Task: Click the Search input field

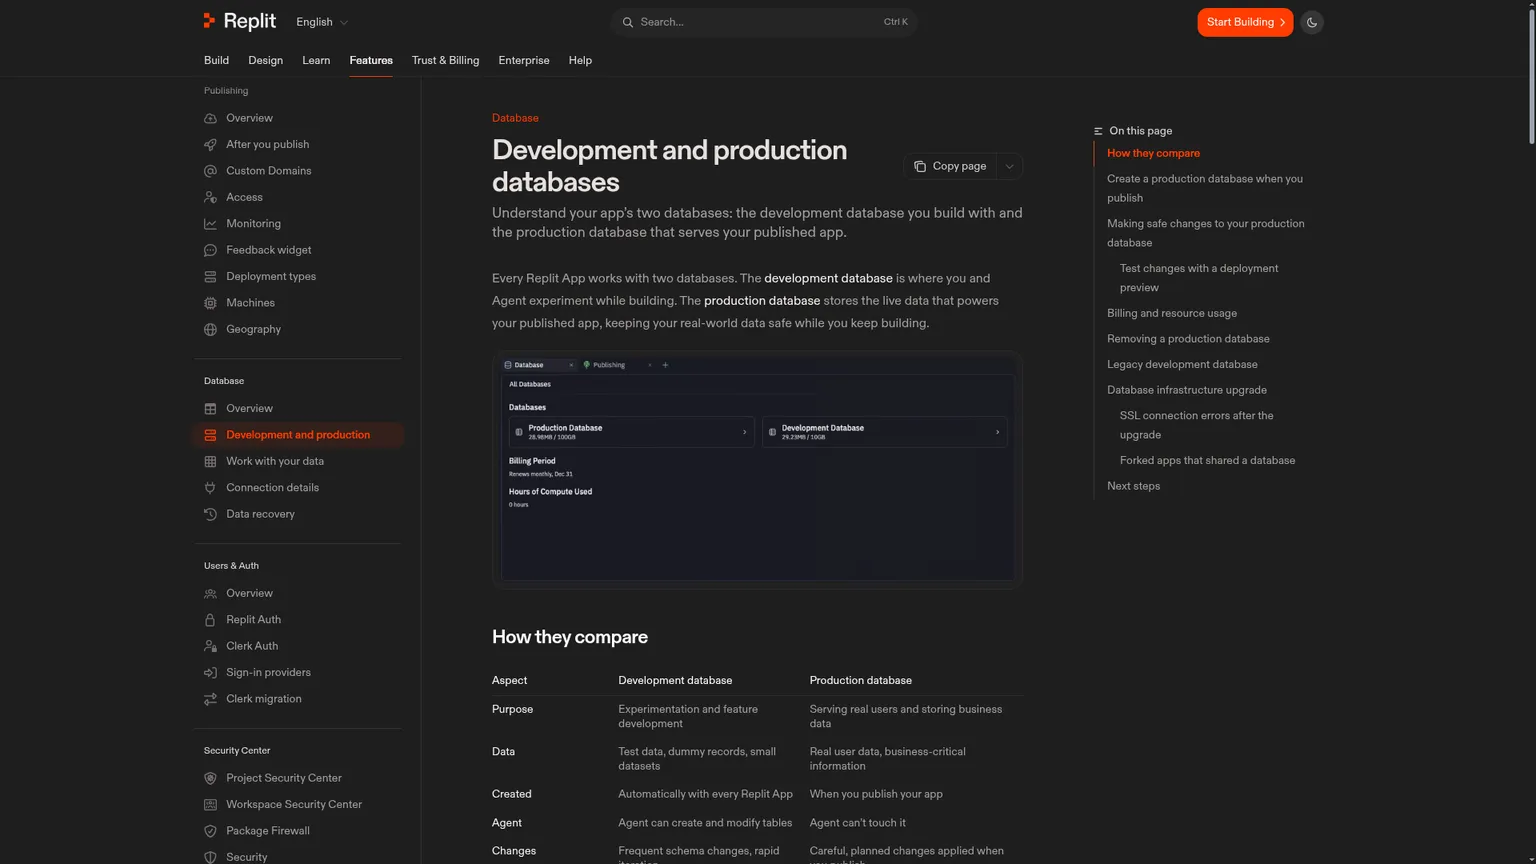Action: click(x=764, y=22)
